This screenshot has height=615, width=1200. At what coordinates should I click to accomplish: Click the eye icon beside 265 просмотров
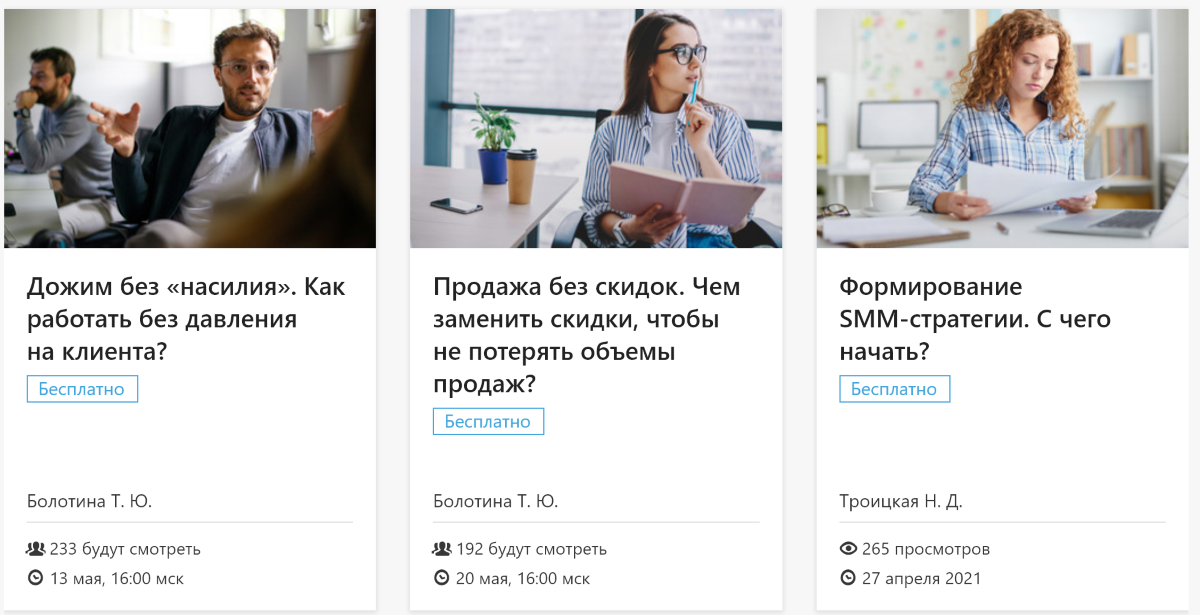[849, 548]
